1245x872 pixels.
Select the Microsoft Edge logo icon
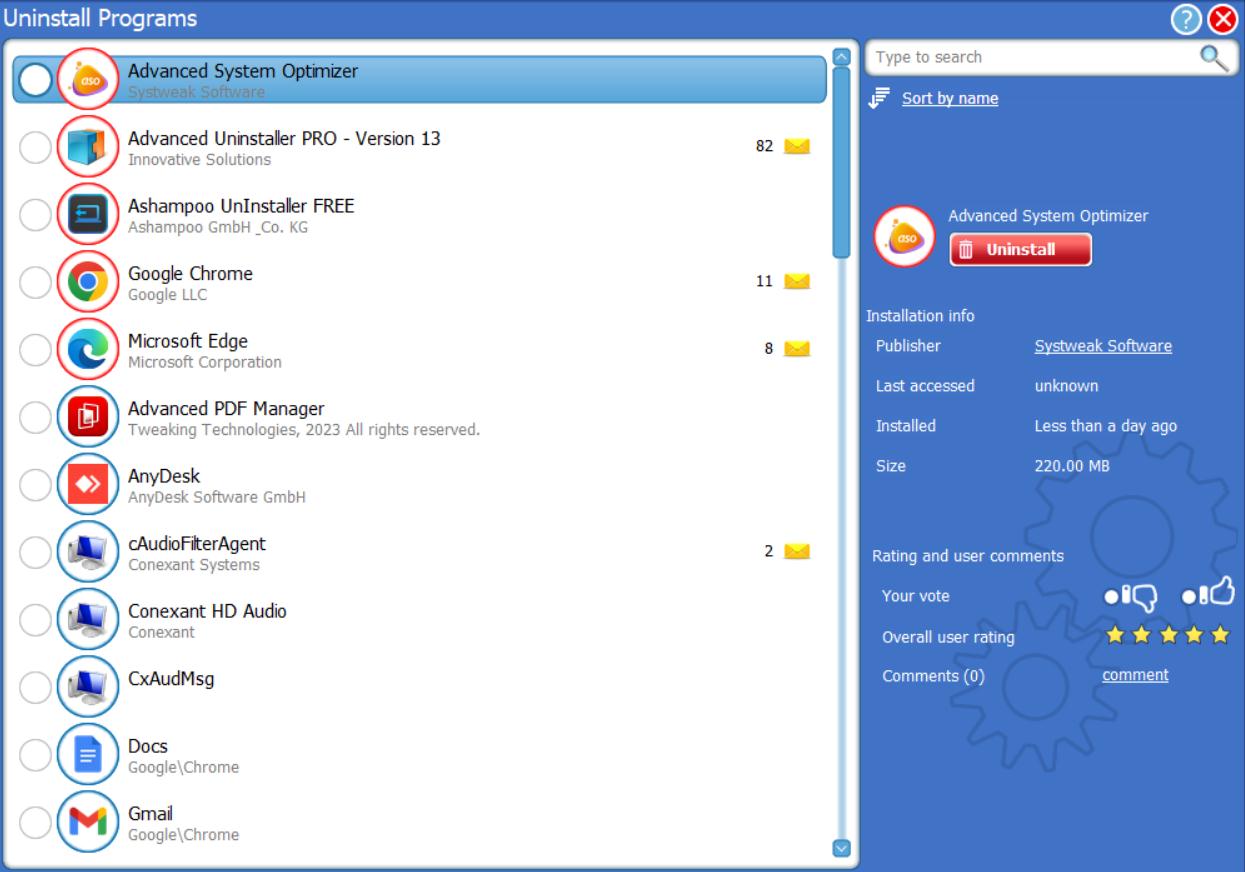(87, 348)
